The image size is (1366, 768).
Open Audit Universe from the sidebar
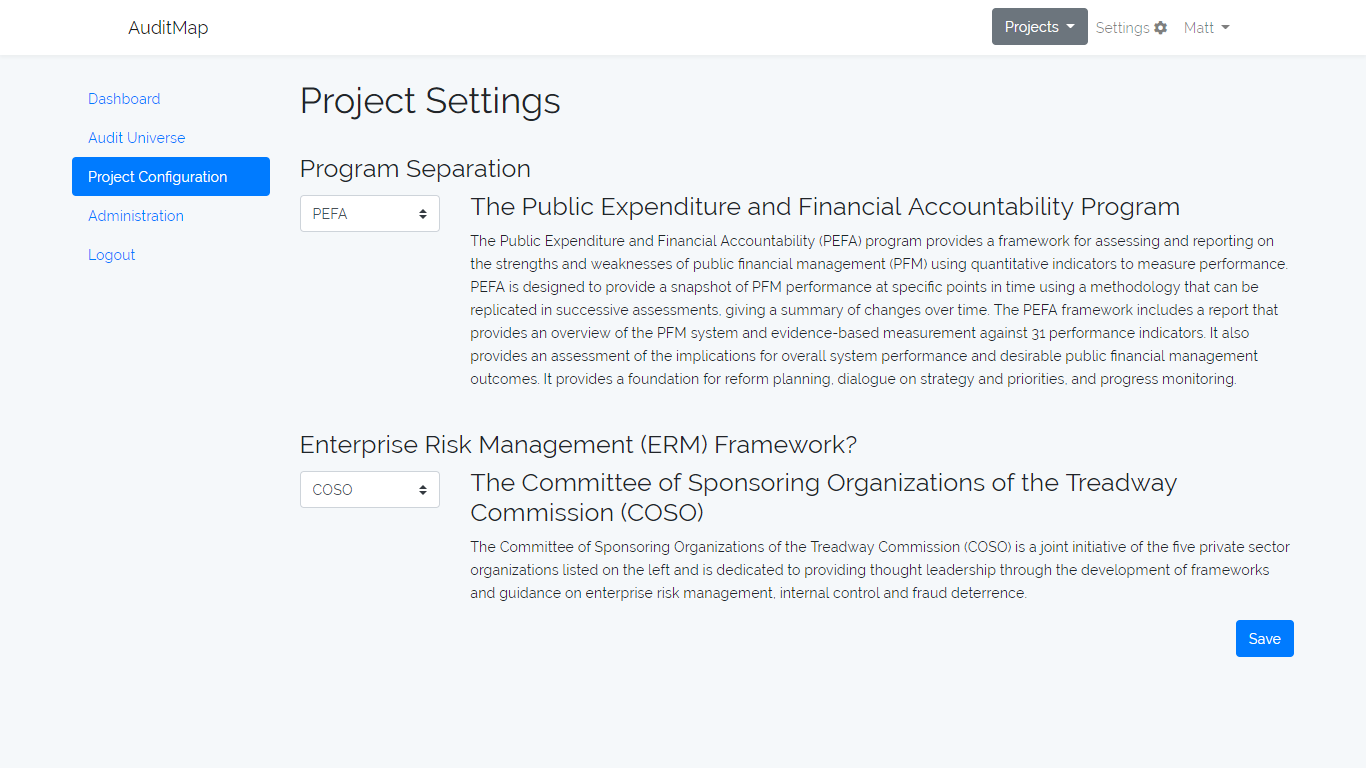(137, 138)
